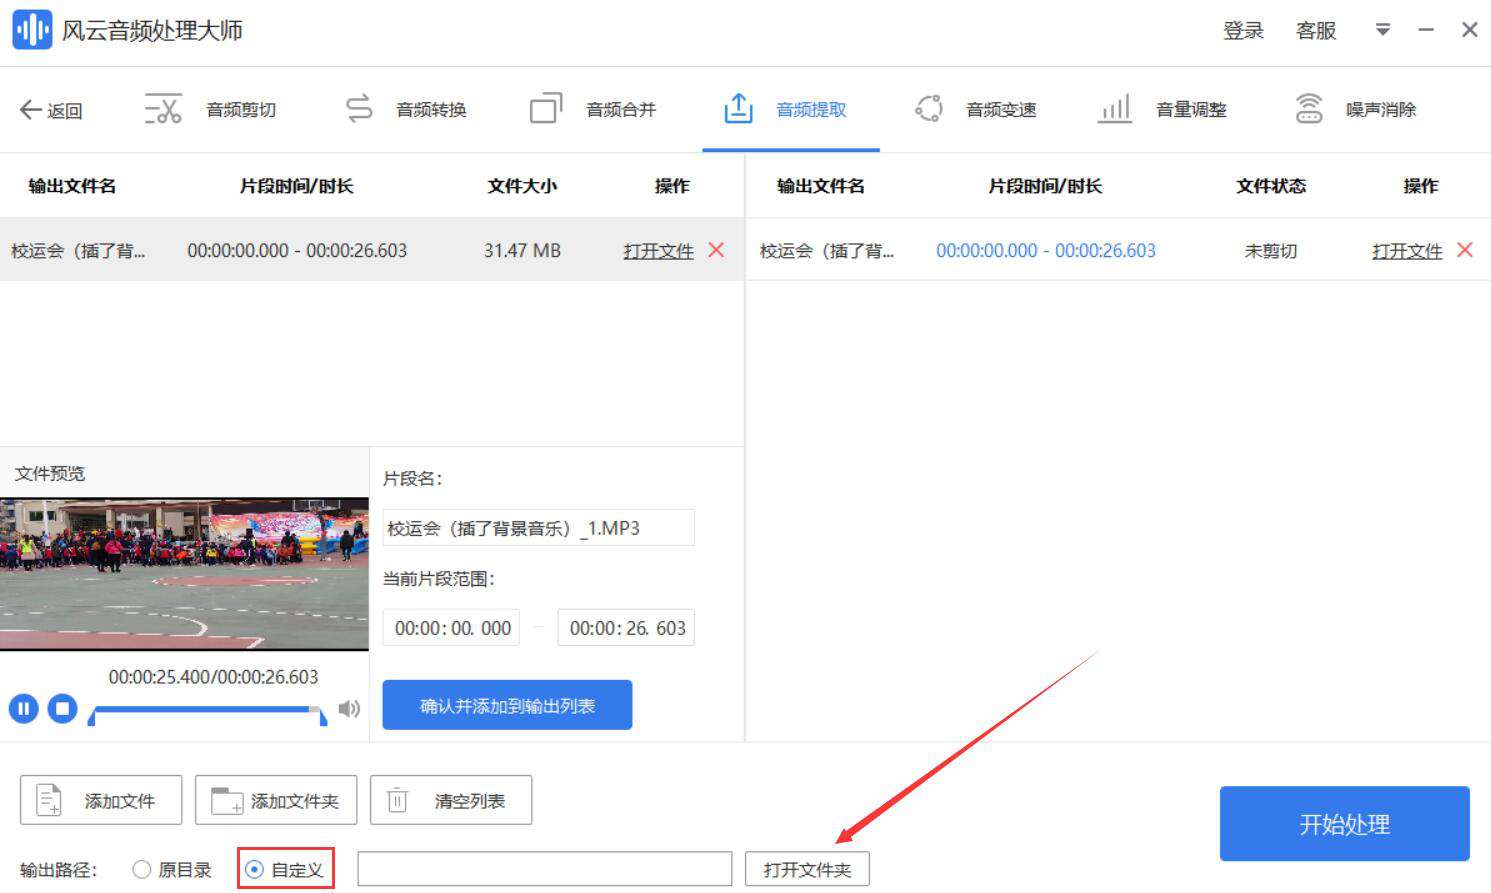Click 打开文件 in the left file list
Screen dimensions: 1491x893
coord(658,251)
